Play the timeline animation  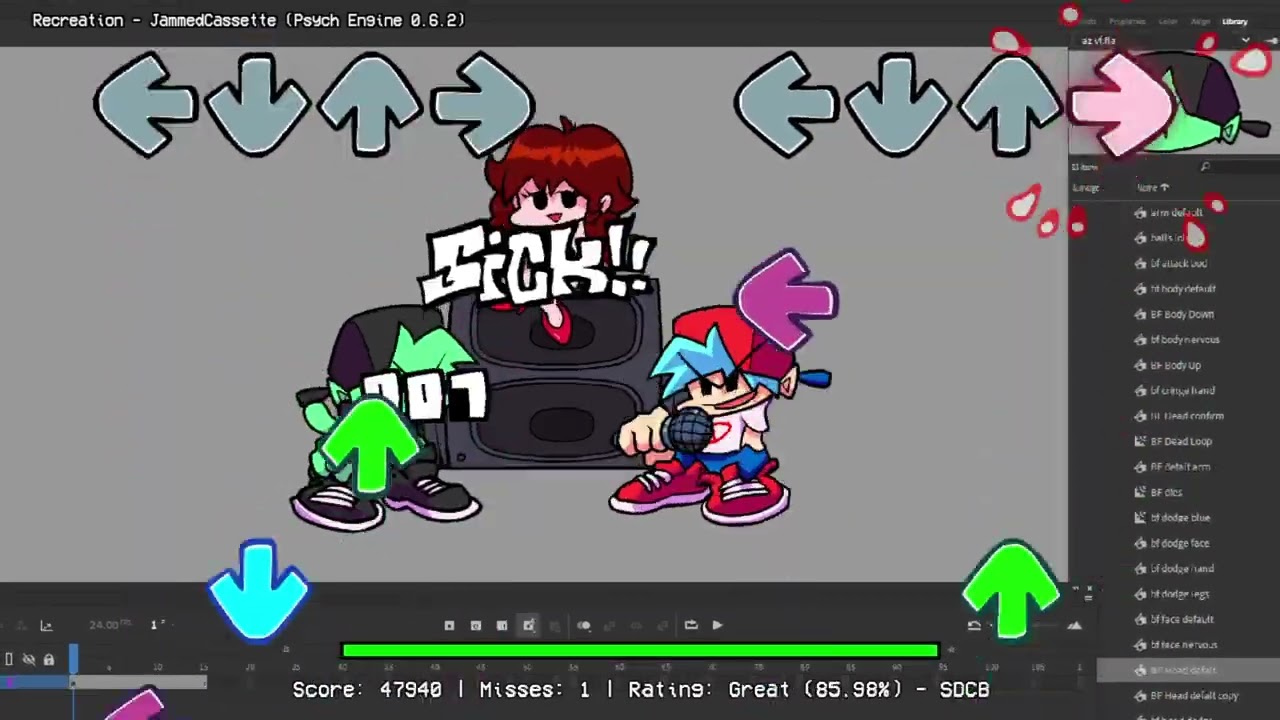[x=717, y=625]
